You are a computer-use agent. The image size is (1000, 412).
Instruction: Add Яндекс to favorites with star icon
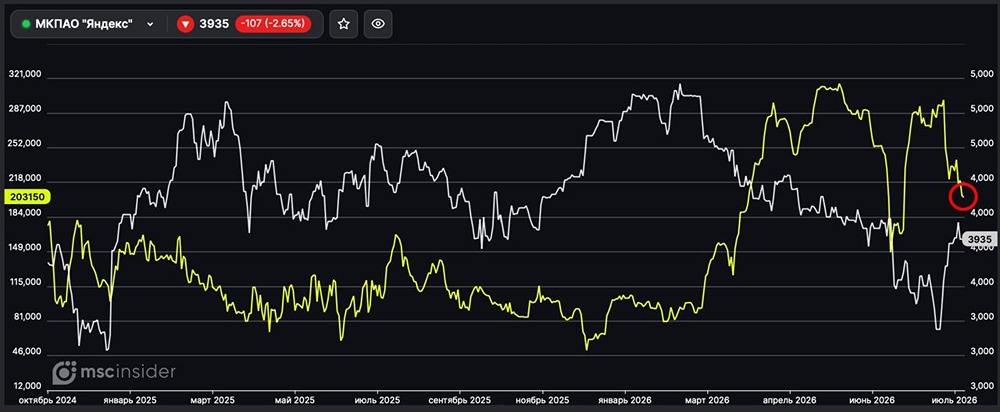point(344,24)
